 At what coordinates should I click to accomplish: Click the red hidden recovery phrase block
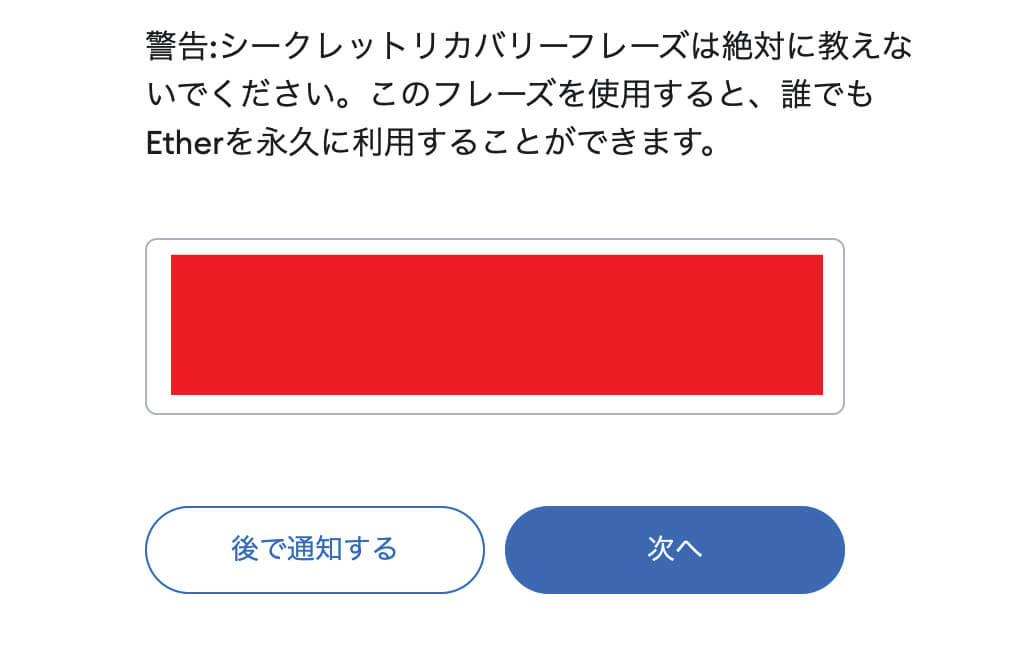tap(496, 325)
